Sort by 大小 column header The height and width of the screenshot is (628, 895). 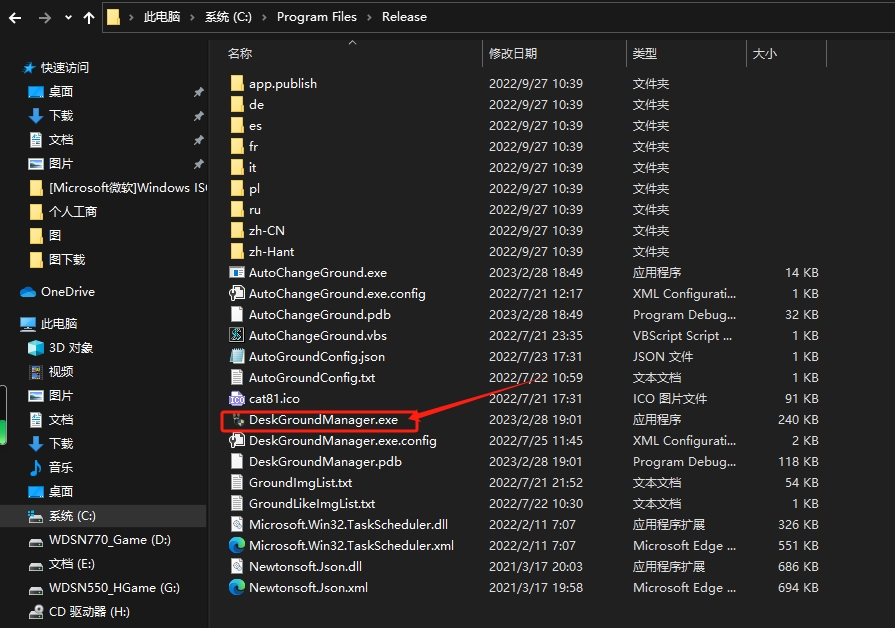pos(764,54)
